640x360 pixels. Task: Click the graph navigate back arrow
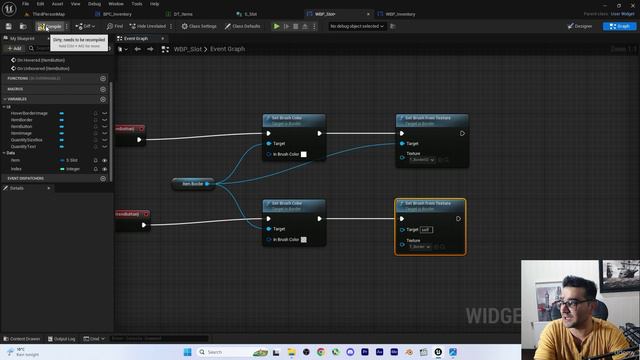tap(138, 49)
